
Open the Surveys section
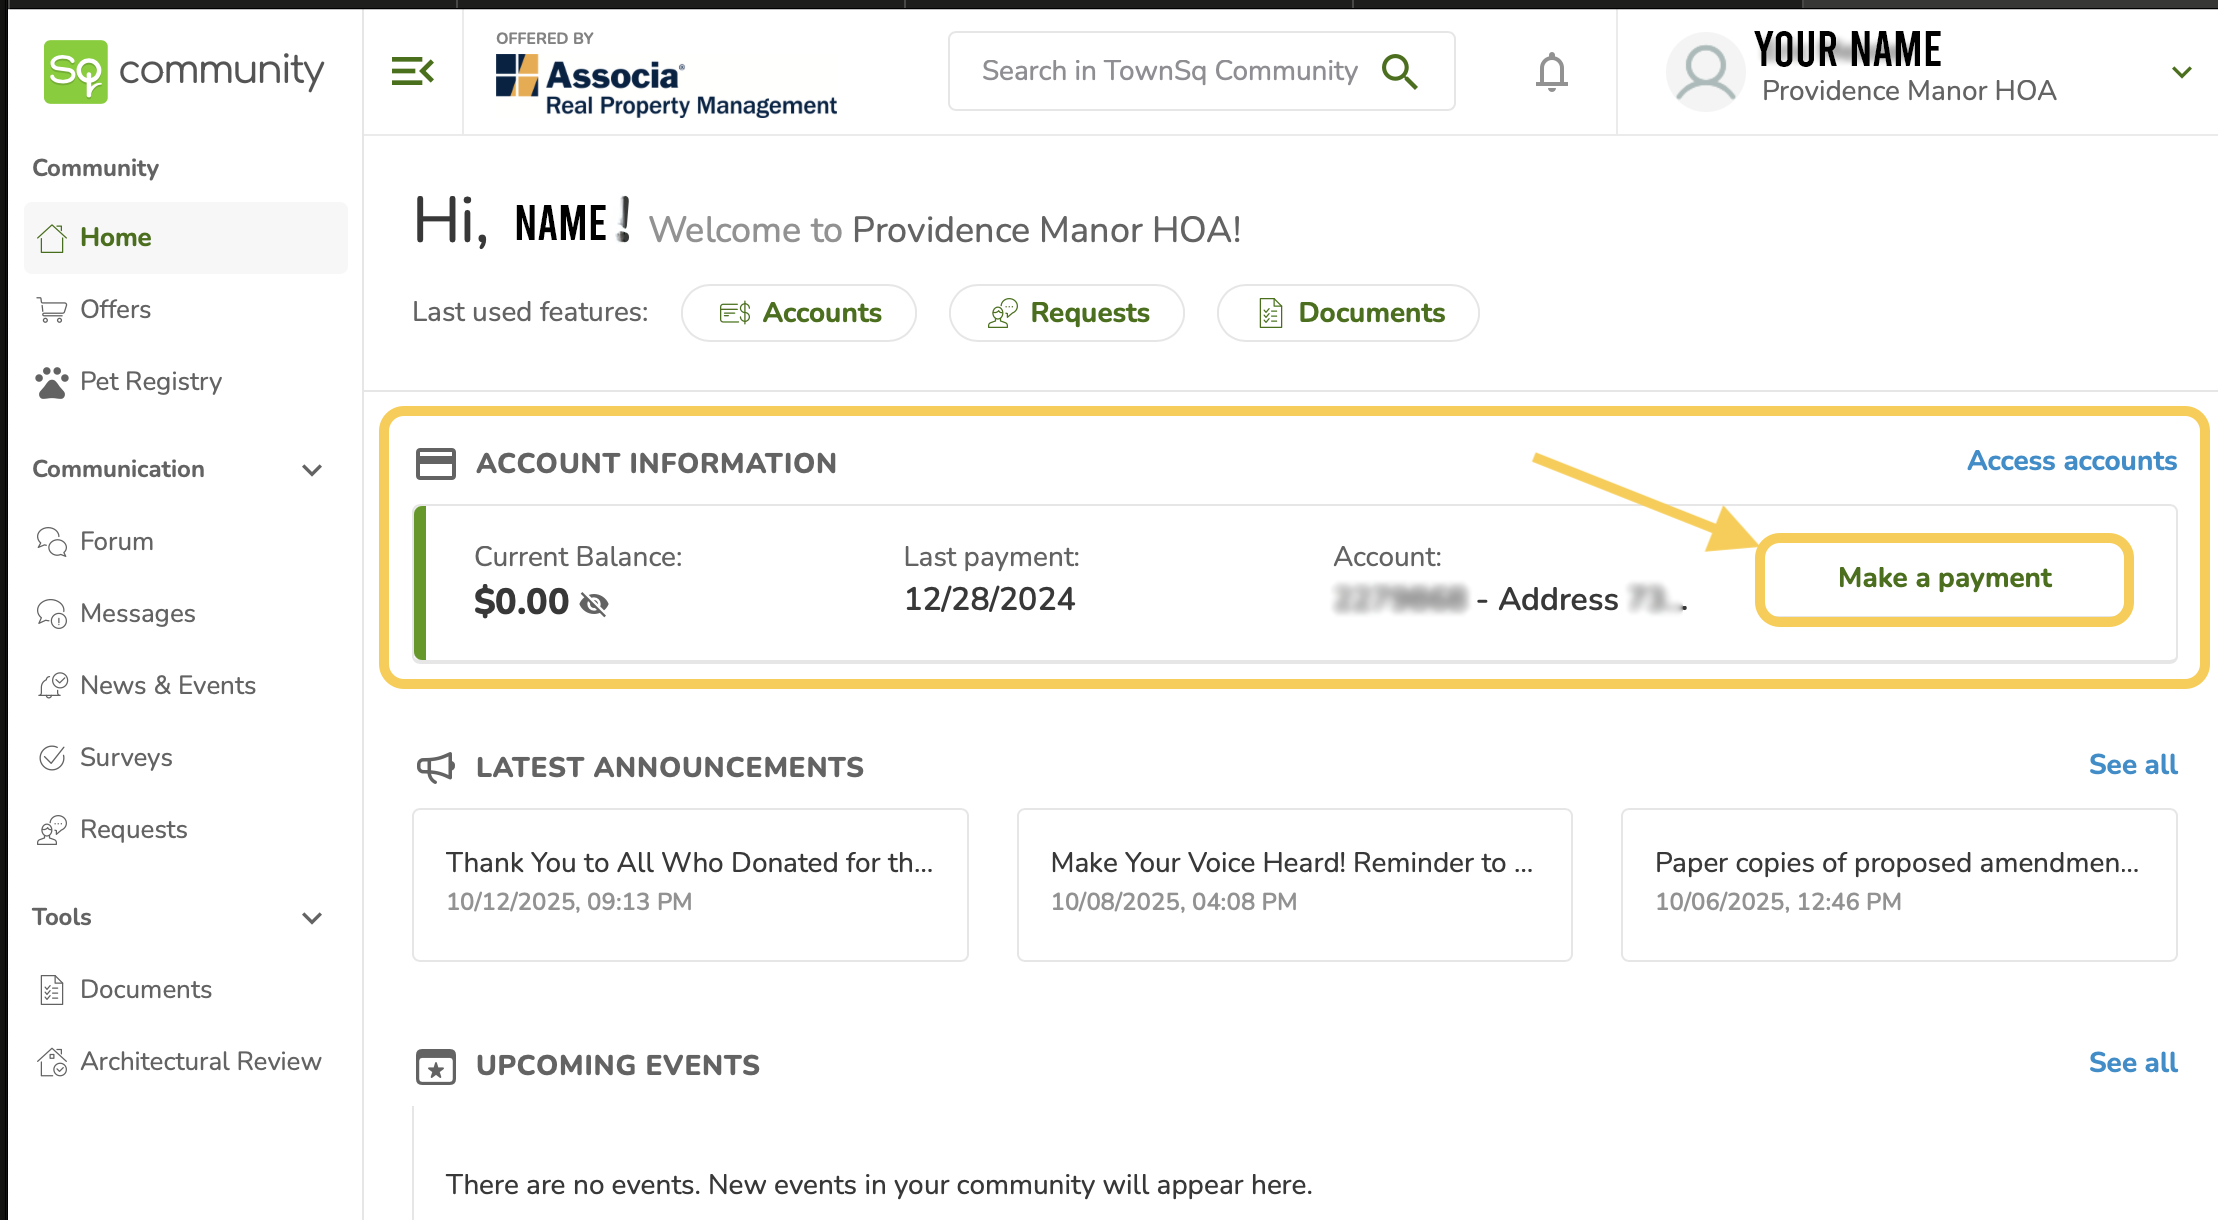[x=125, y=757]
